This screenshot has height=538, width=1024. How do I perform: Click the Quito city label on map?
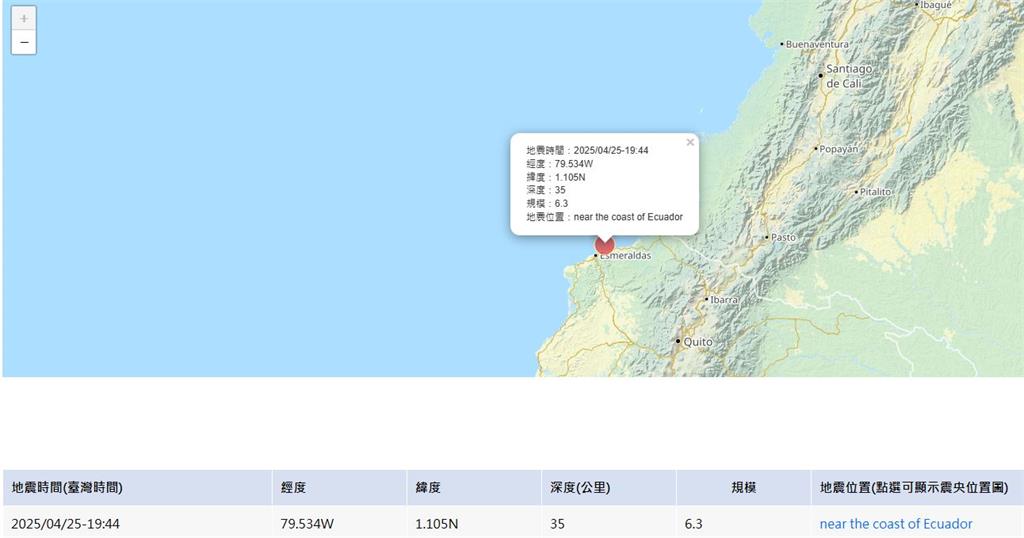pos(697,341)
